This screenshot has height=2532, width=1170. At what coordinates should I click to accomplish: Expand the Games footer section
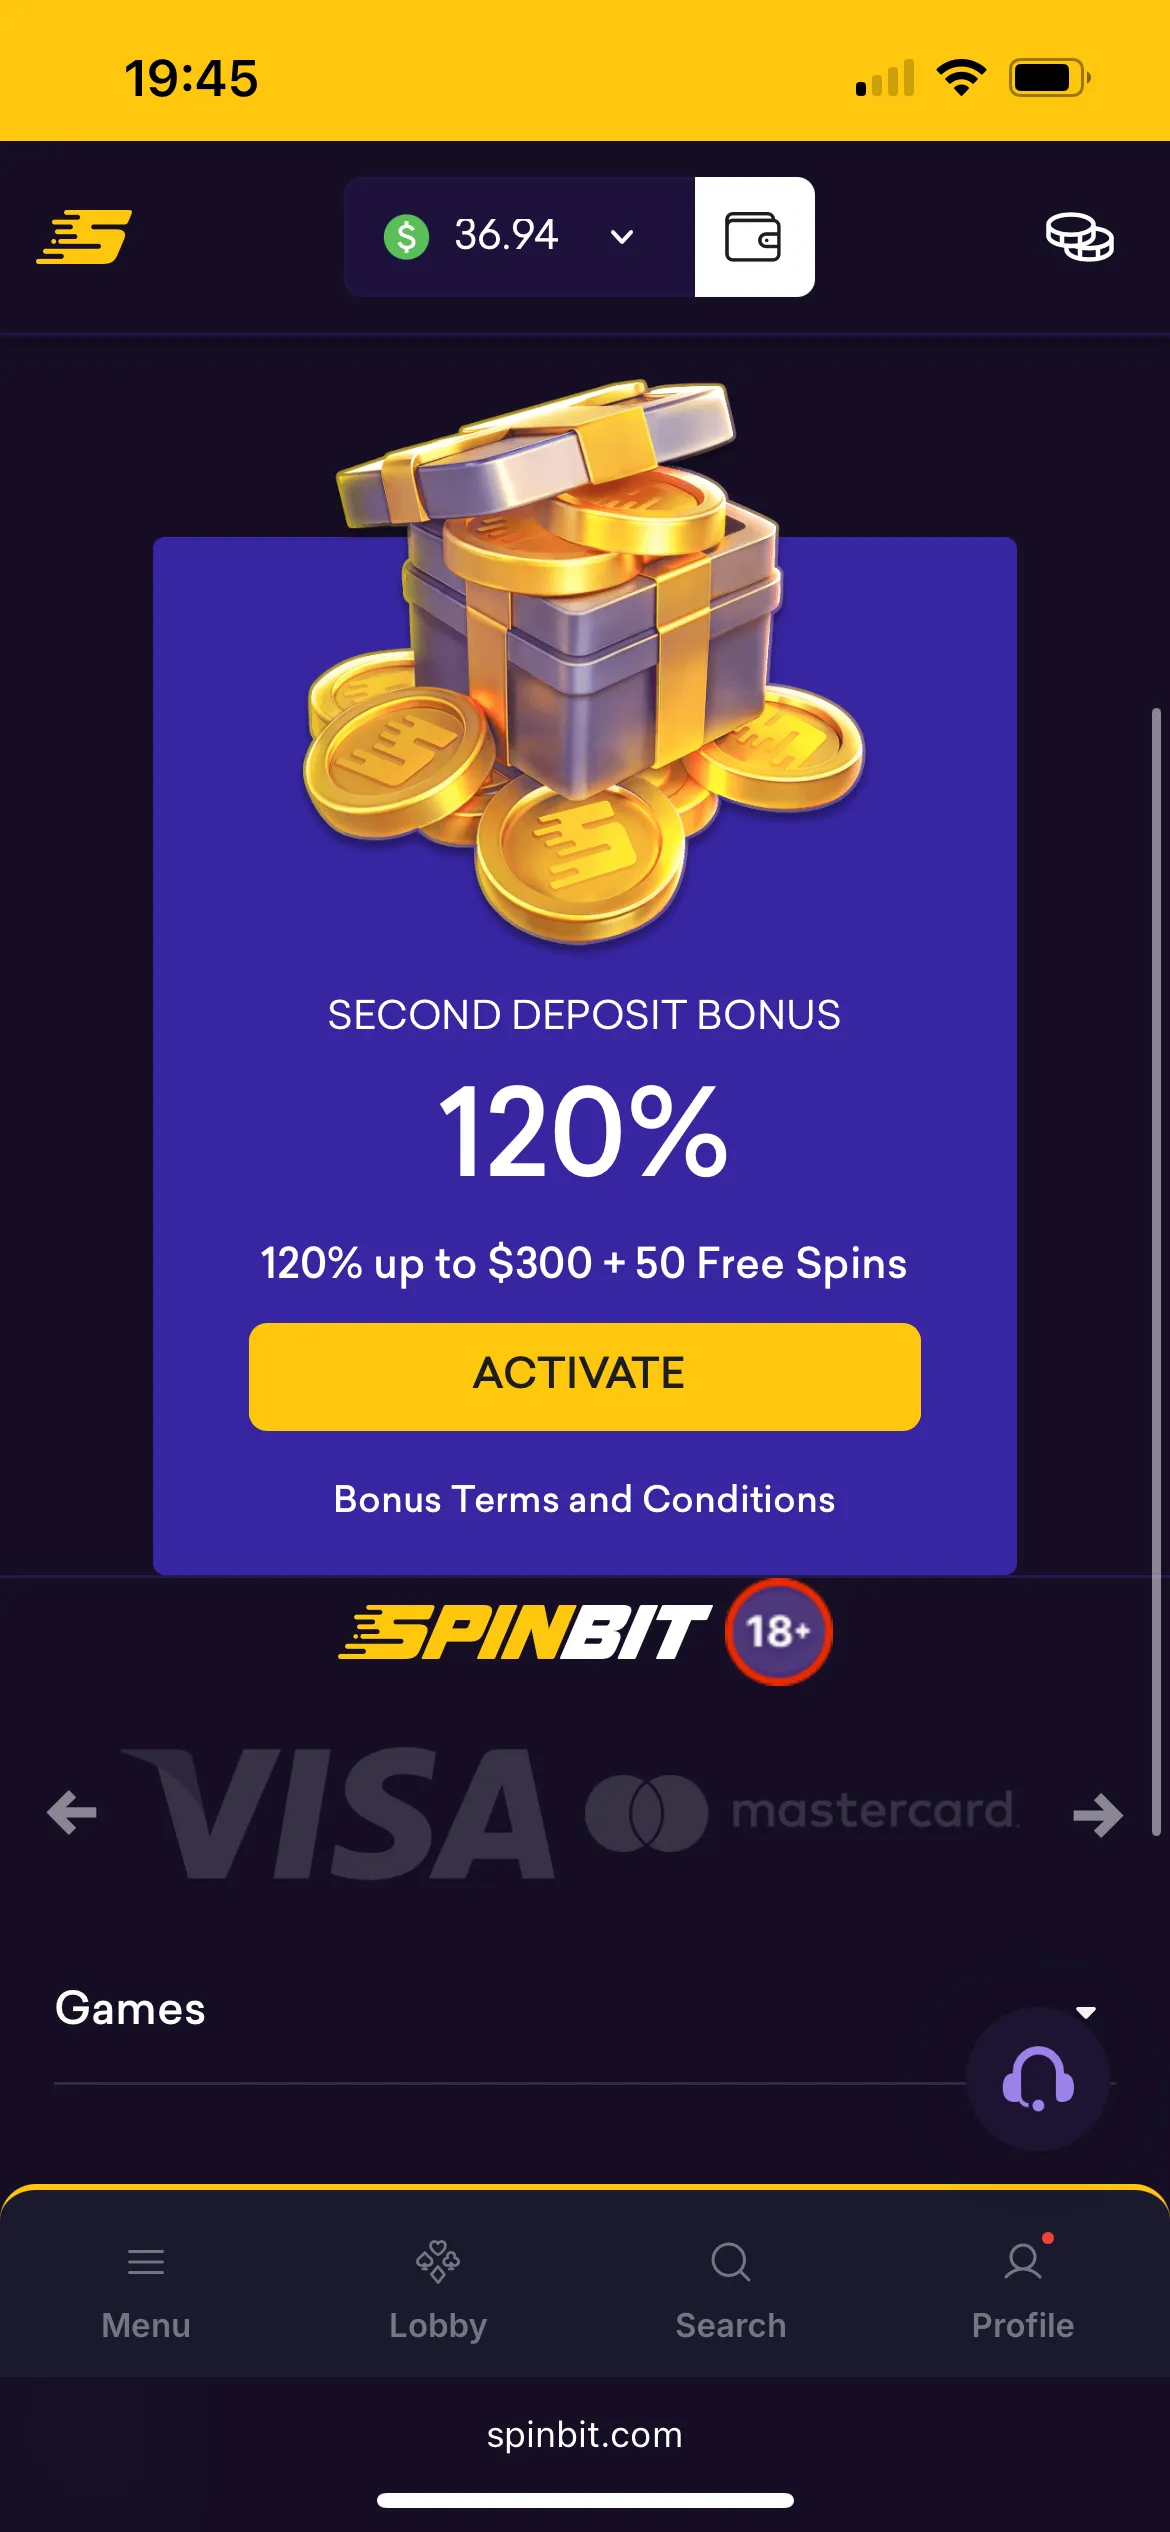(585, 2009)
